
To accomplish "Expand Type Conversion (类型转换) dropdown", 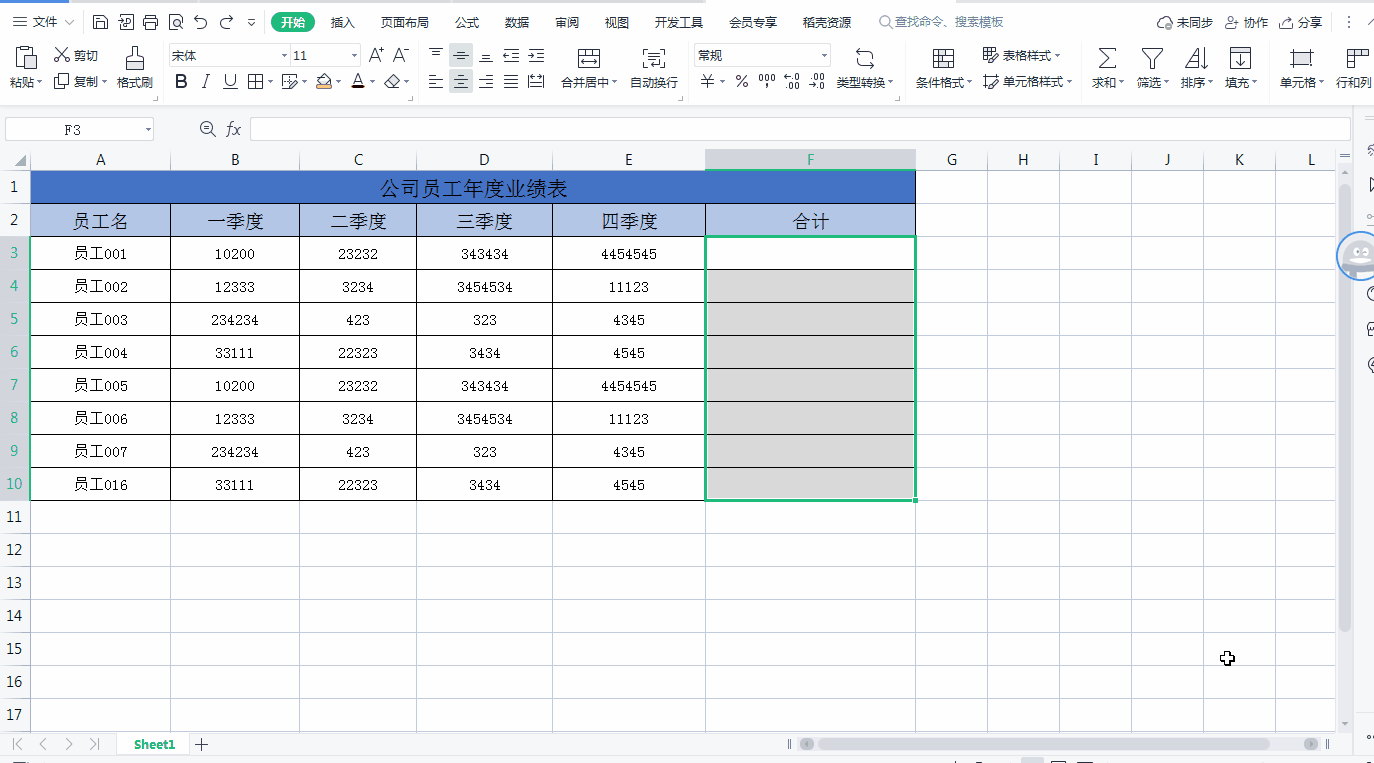I will 892,83.
